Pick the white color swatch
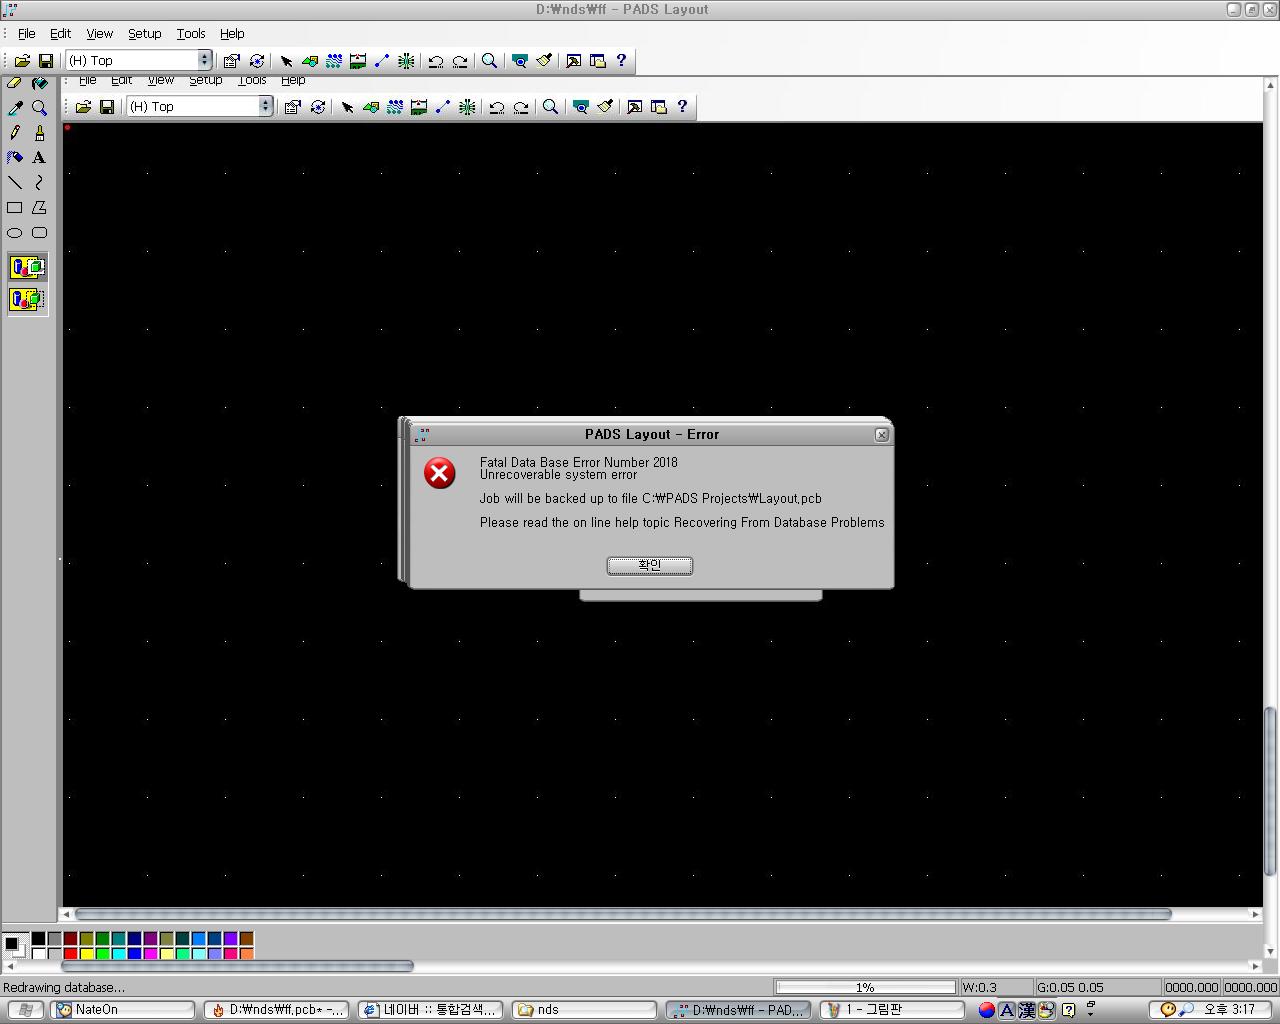The height and width of the screenshot is (1024, 1280). coord(38,953)
